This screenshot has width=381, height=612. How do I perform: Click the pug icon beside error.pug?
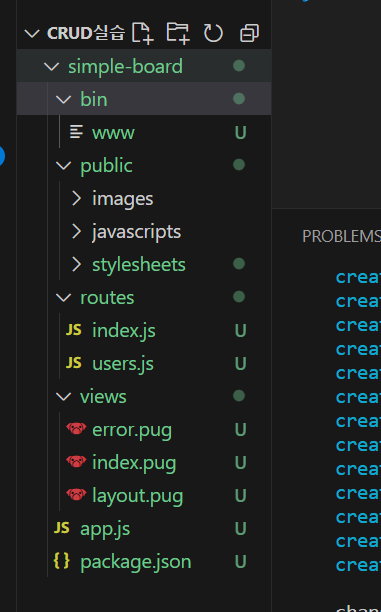76,429
